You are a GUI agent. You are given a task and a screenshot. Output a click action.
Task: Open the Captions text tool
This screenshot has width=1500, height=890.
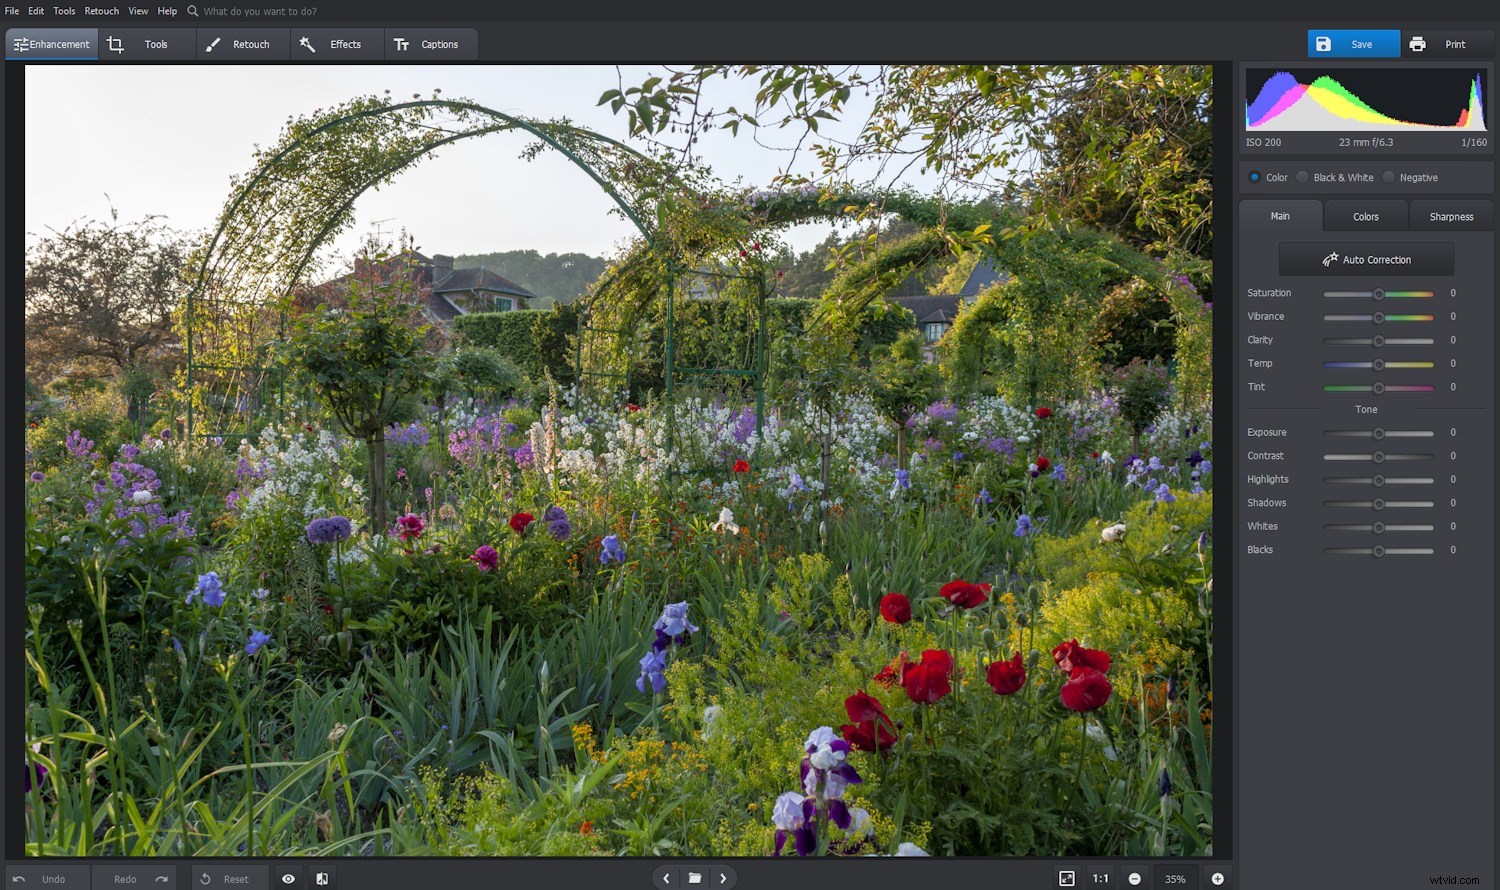(430, 44)
